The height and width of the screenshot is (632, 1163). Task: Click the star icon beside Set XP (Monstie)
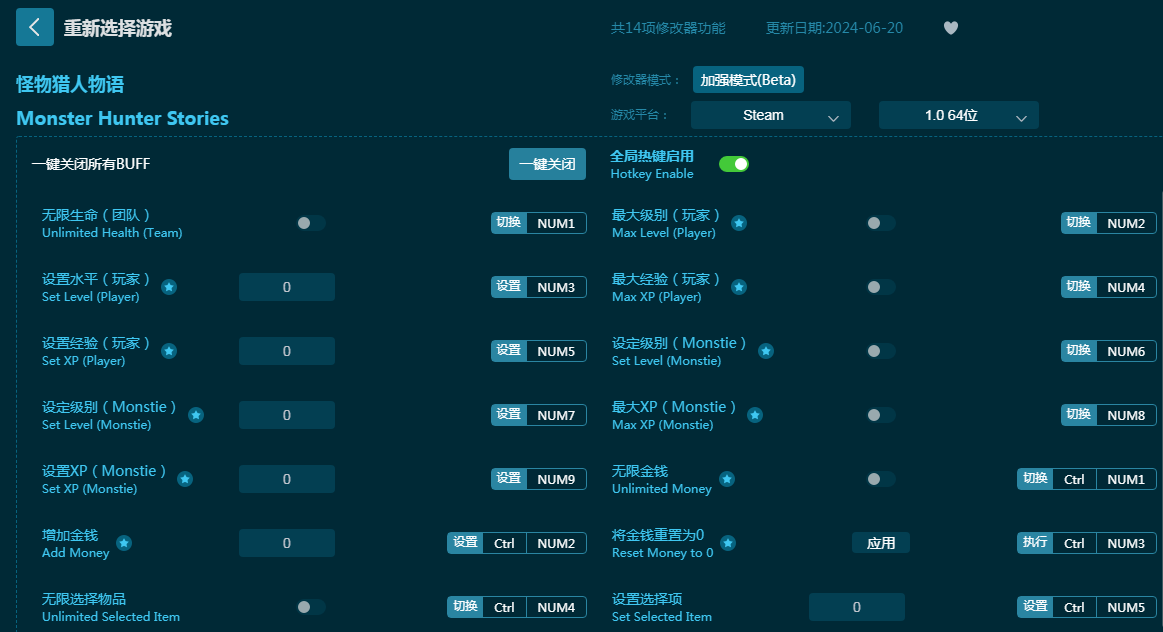click(185, 479)
